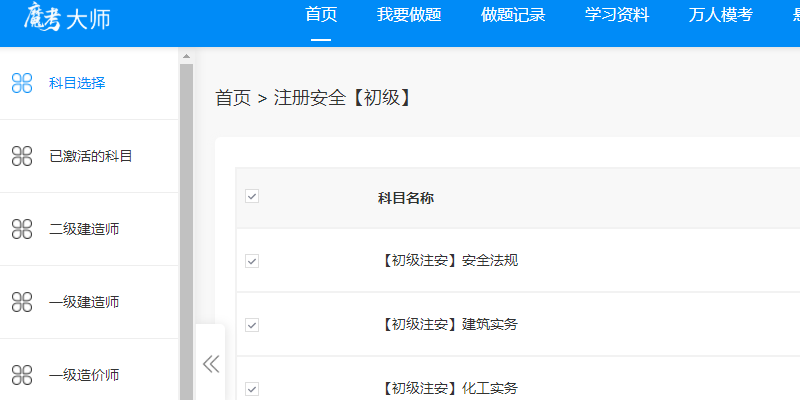
Task: Click the 科目名称 column header
Action: 406,198
